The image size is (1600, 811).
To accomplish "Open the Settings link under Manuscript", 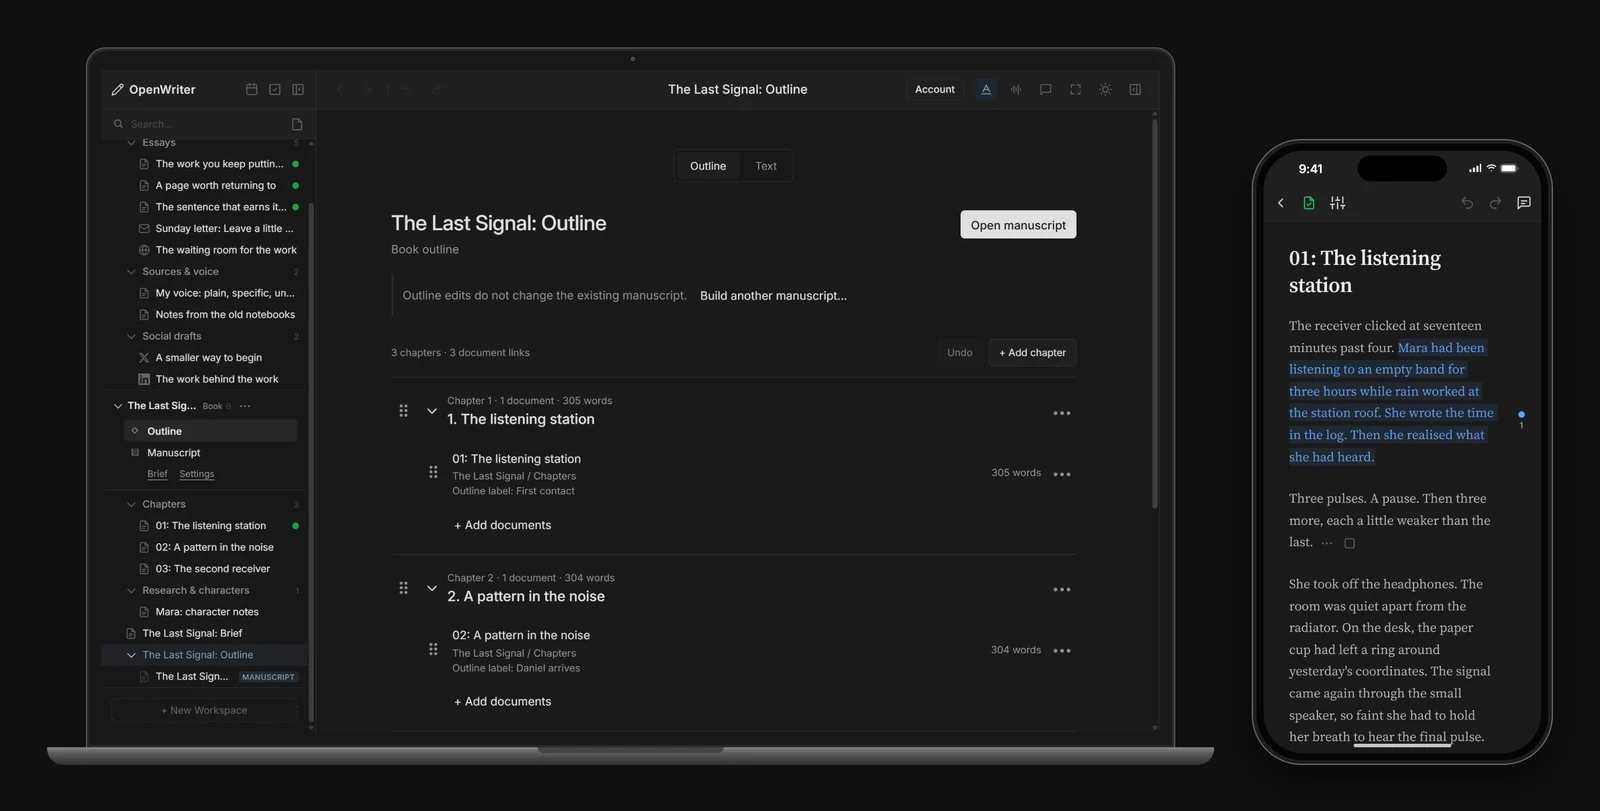I will (x=197, y=474).
